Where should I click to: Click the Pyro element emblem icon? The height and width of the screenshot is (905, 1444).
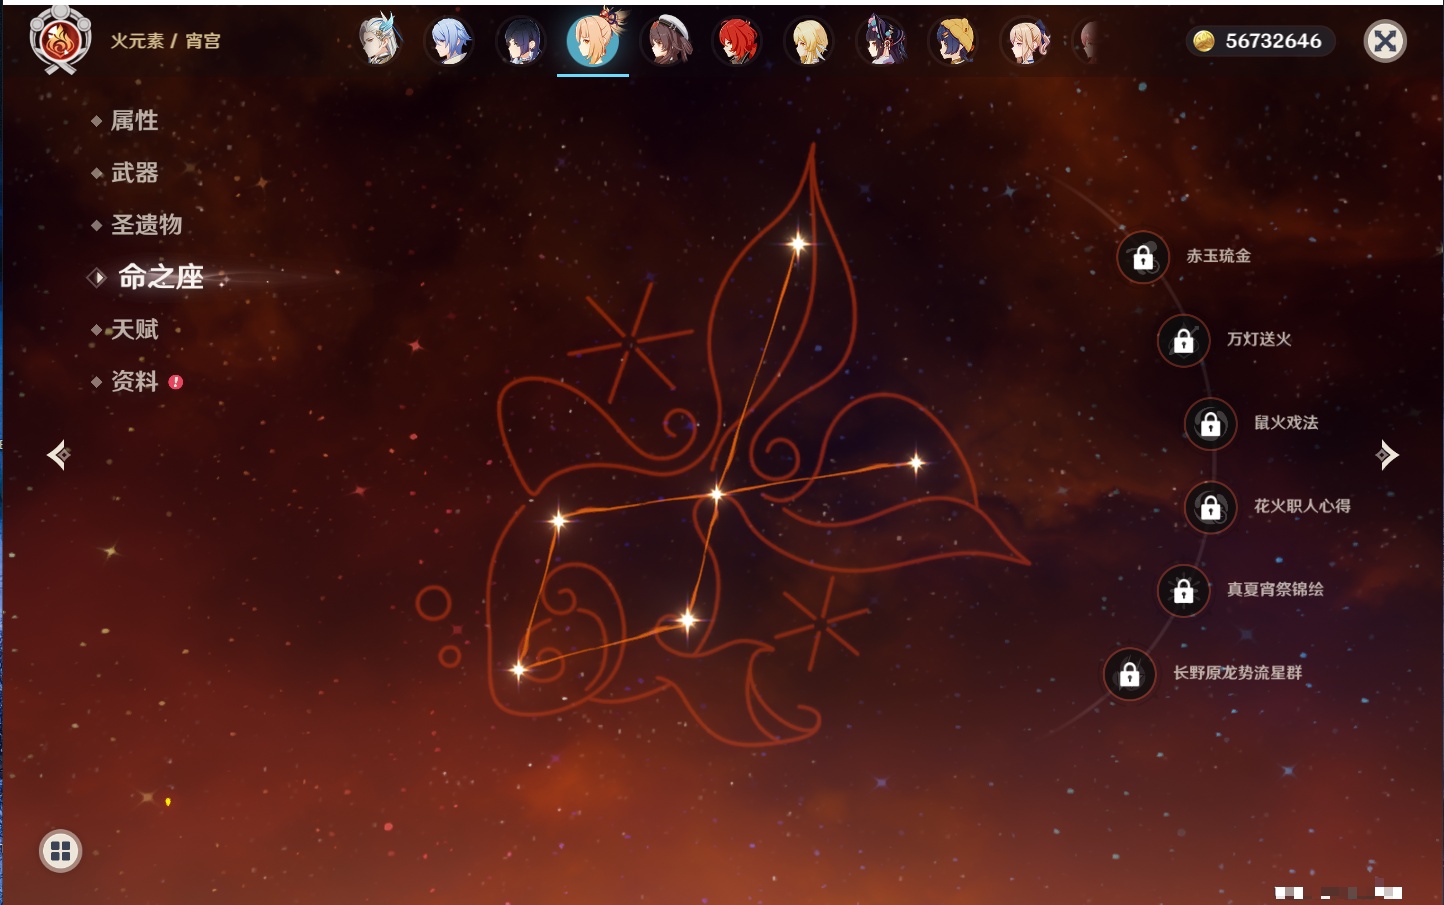click(x=60, y=40)
